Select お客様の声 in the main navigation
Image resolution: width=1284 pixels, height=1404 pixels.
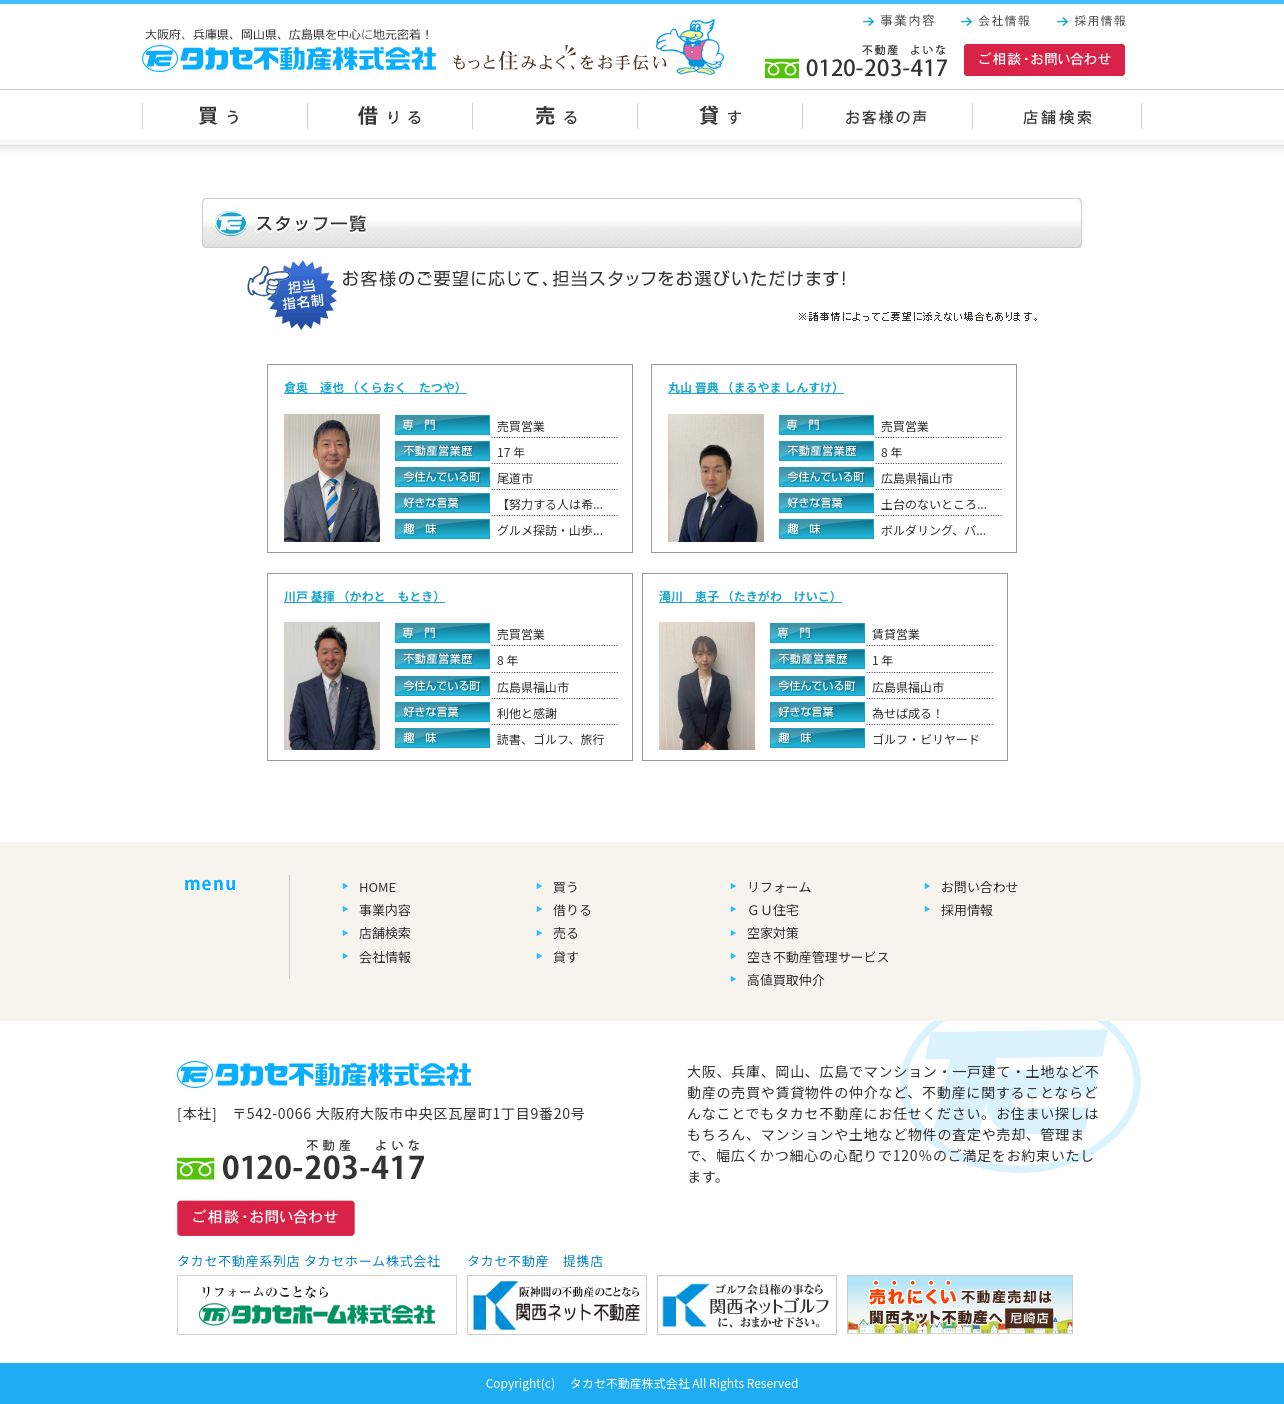[x=887, y=117]
